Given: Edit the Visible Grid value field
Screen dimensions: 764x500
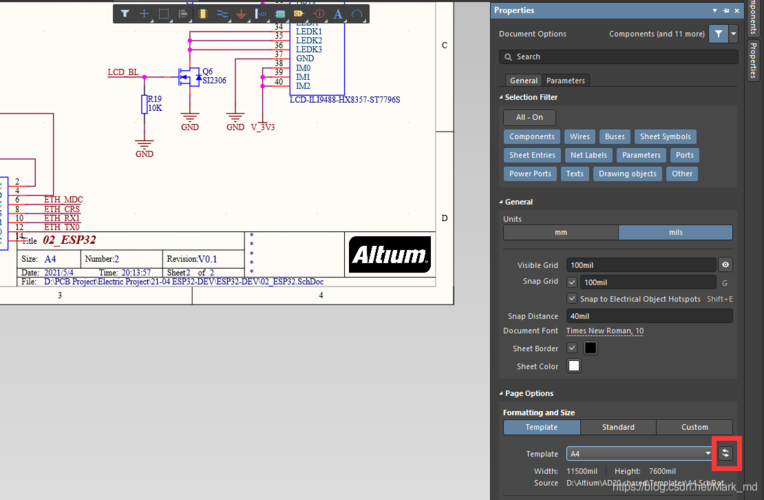Looking at the screenshot, I should point(641,265).
